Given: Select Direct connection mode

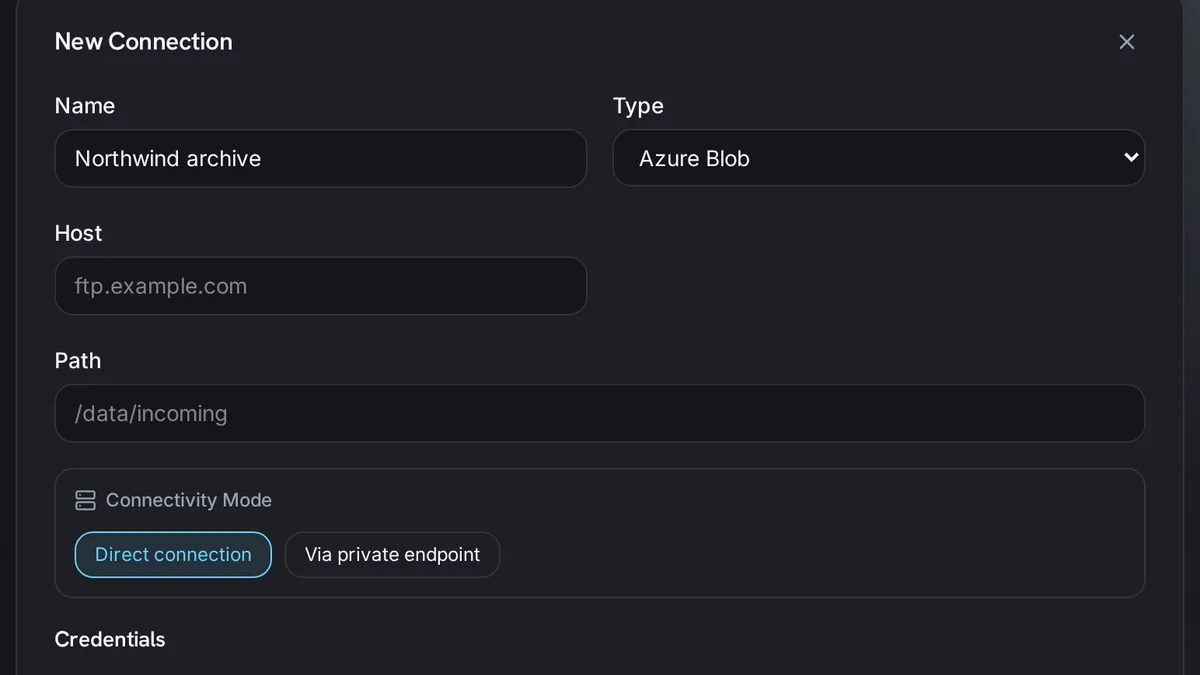Looking at the screenshot, I should tap(173, 555).
